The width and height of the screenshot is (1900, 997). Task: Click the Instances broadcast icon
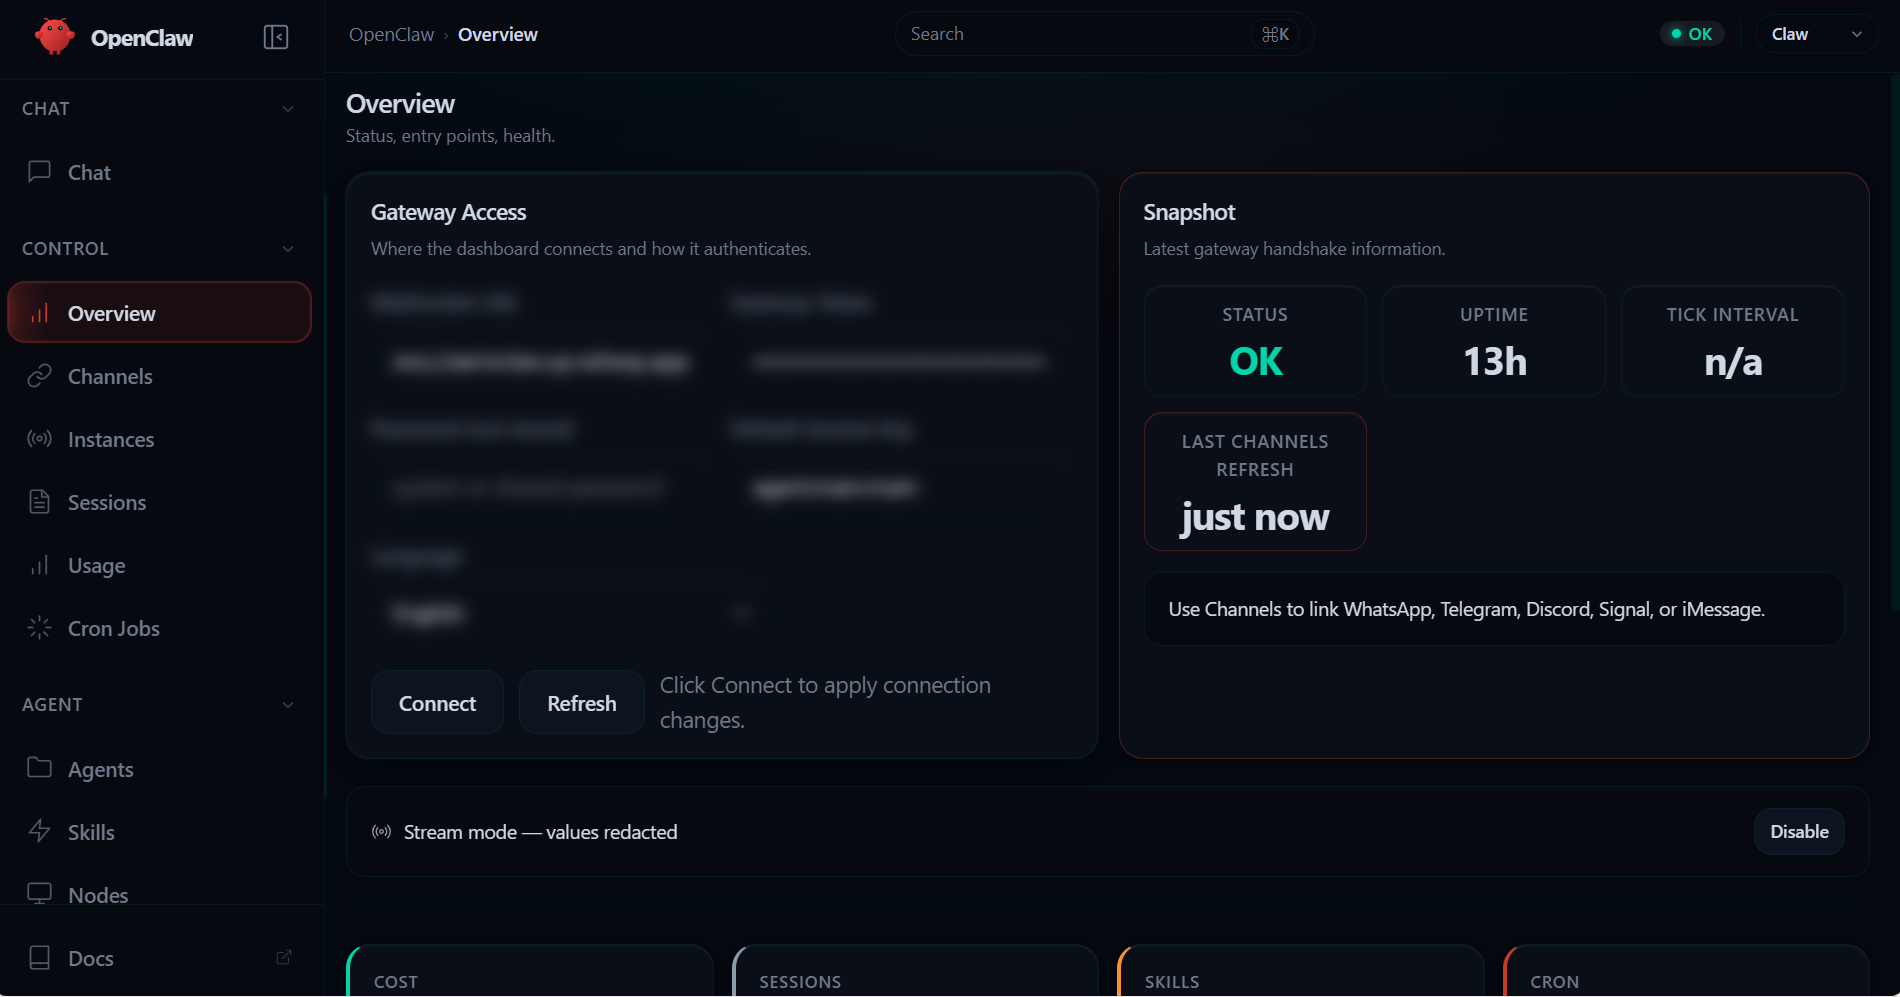pos(39,439)
